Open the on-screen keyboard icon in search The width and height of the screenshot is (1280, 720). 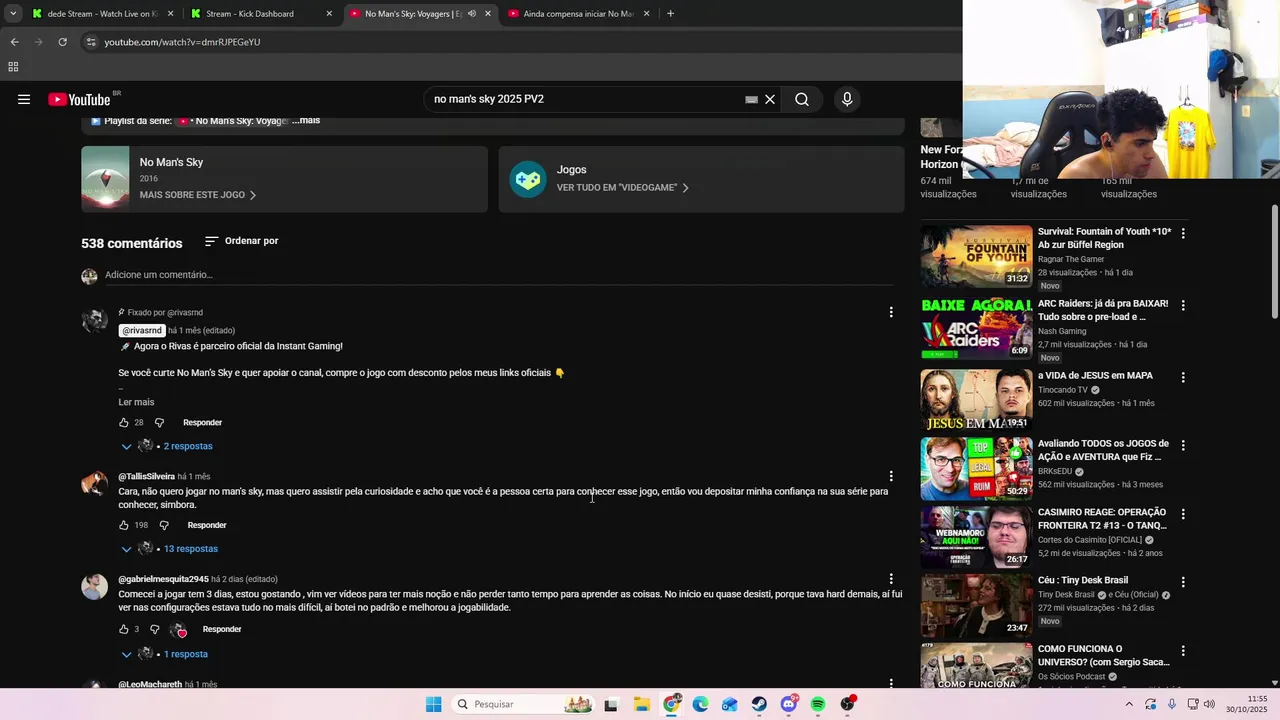coord(751,99)
